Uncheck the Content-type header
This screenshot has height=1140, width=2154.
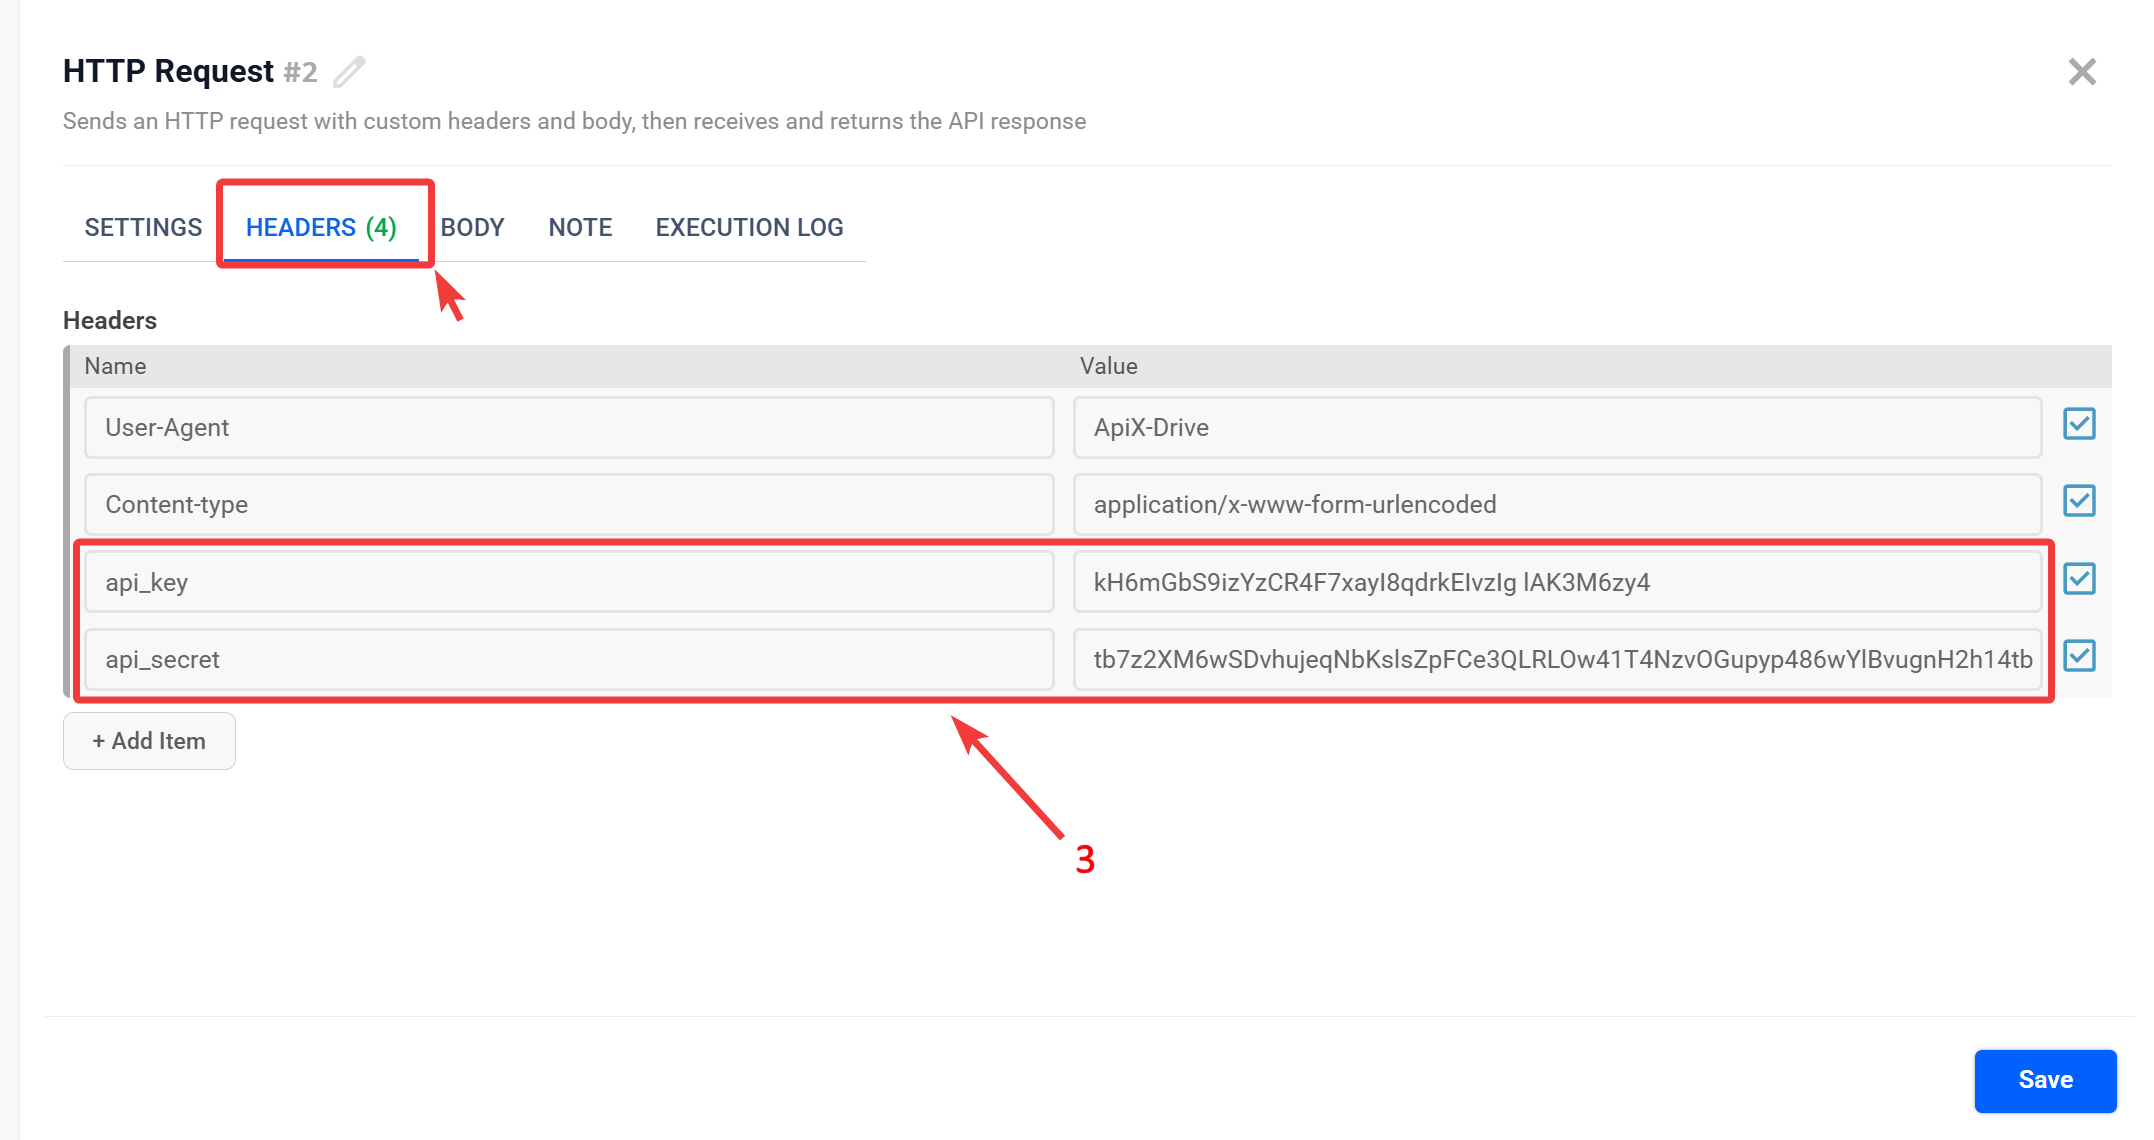pyautogui.click(x=2079, y=501)
